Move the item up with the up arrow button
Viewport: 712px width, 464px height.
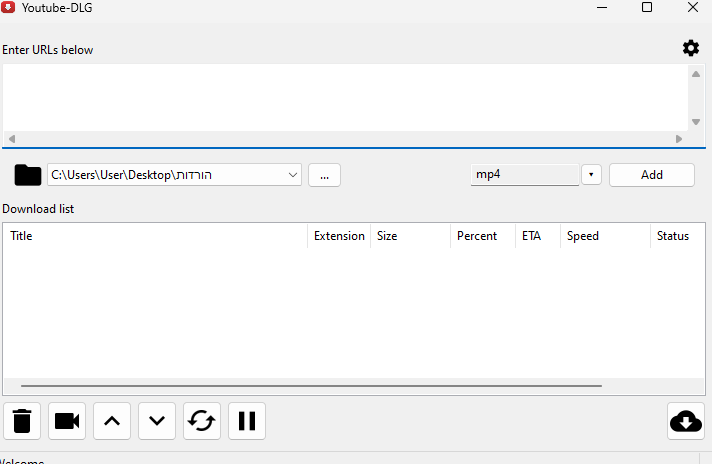(x=112, y=421)
